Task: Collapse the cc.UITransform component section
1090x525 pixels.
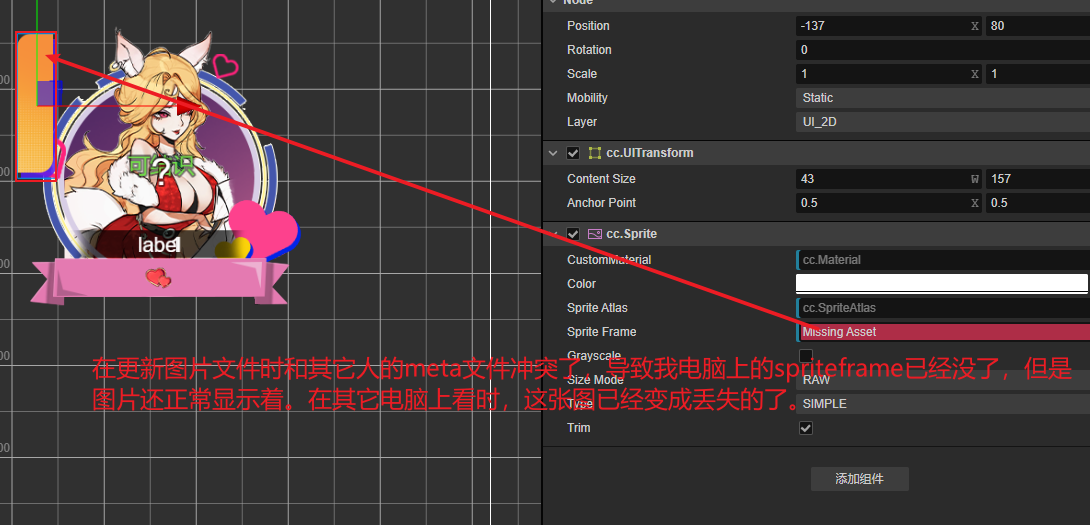Action: (x=553, y=153)
